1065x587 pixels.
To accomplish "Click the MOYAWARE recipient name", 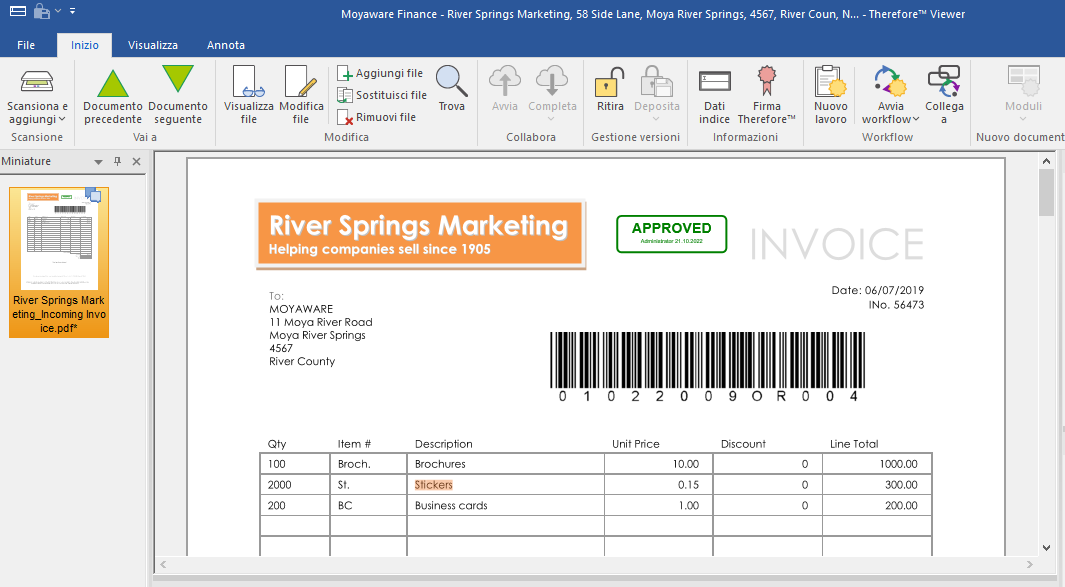I will (301, 309).
